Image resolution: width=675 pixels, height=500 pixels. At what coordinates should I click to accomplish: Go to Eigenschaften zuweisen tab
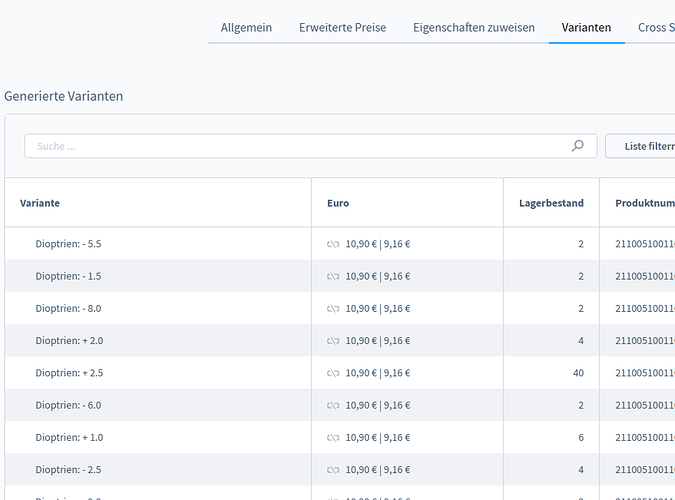click(x=474, y=27)
